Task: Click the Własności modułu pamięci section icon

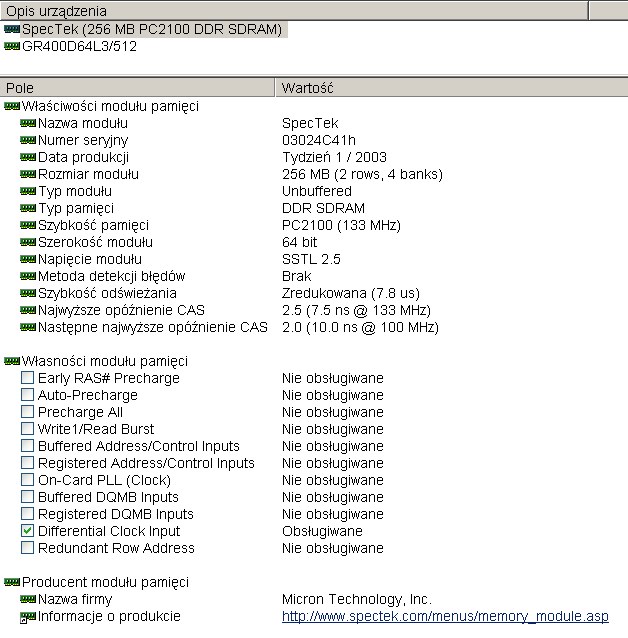Action: pos(12,361)
